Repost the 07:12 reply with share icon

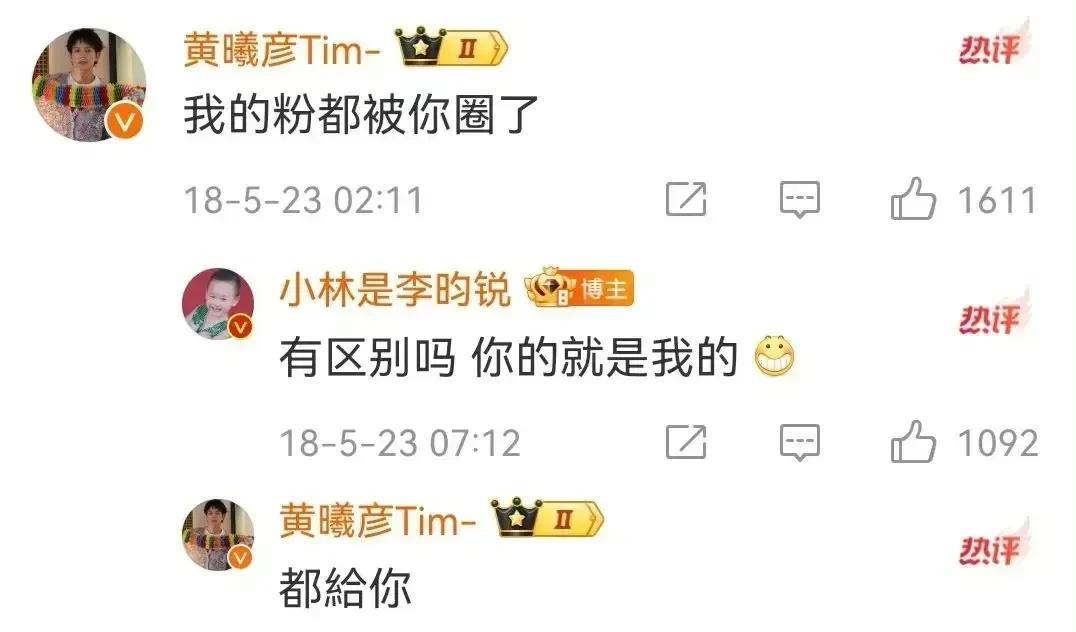click(x=686, y=441)
